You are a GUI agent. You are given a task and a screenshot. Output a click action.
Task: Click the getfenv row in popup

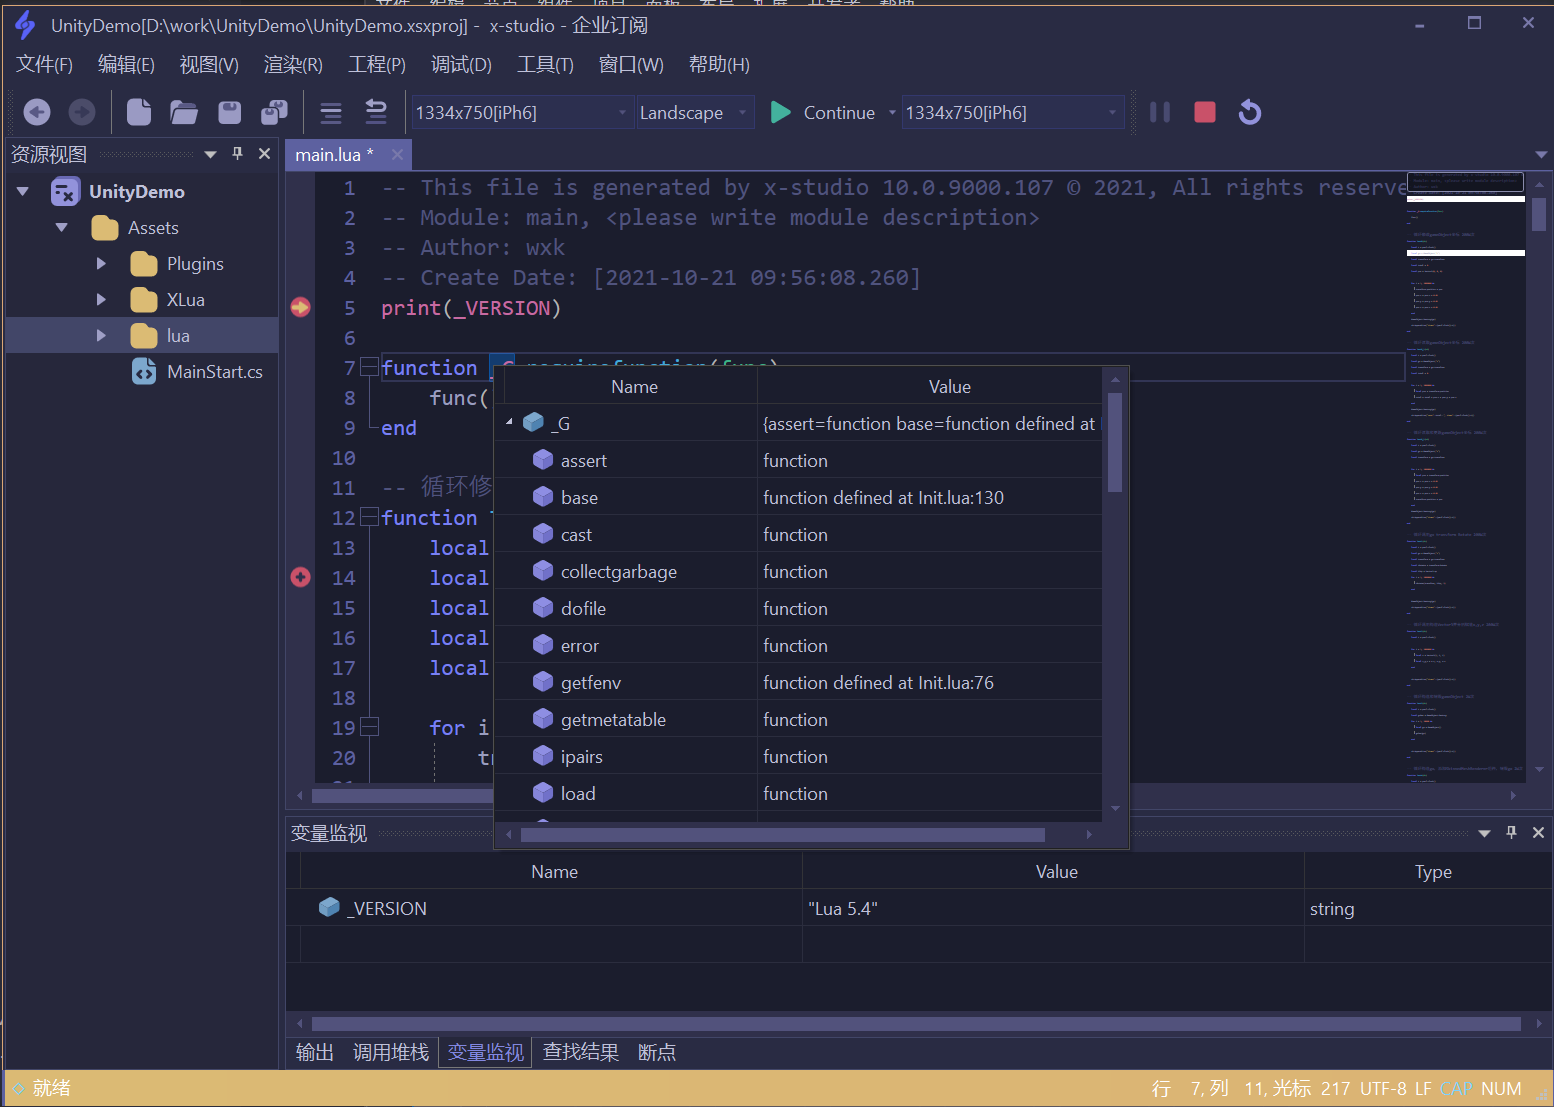click(x=798, y=682)
